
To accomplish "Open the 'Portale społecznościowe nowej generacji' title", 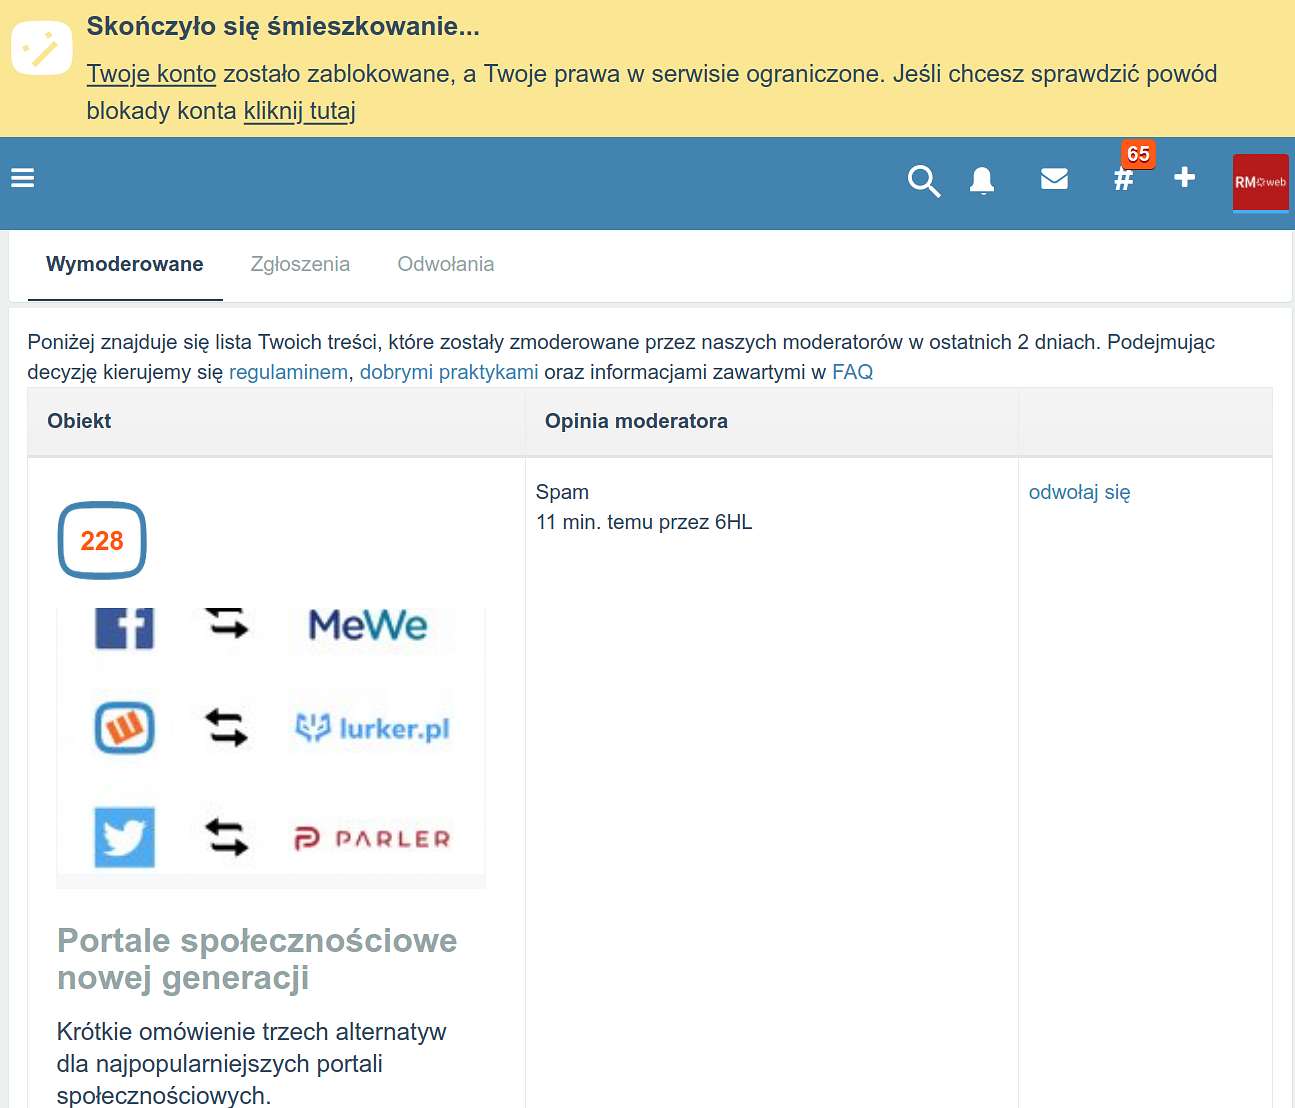I will point(257,959).
